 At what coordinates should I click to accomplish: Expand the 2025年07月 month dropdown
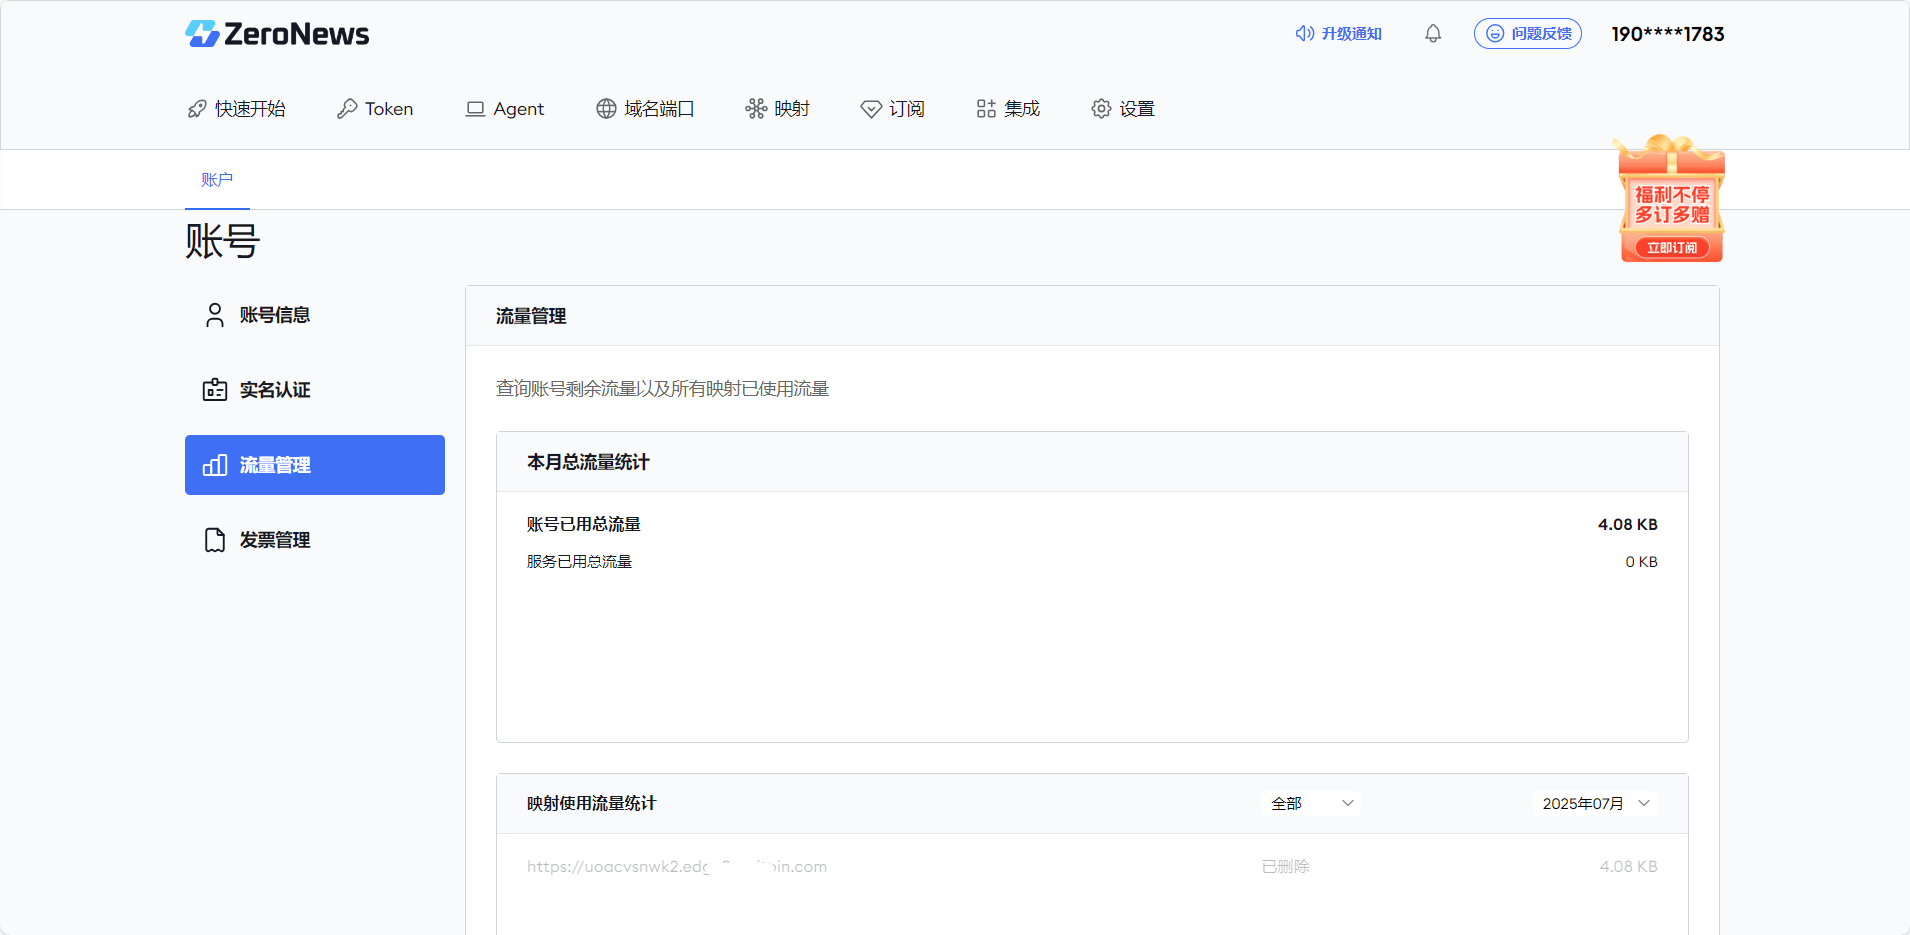pyautogui.click(x=1595, y=804)
